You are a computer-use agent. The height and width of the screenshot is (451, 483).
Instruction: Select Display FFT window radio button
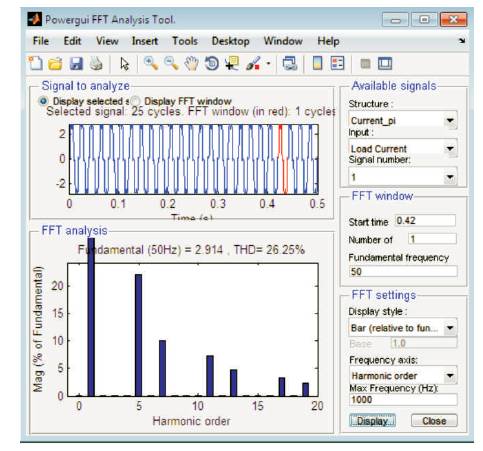(x=135, y=101)
